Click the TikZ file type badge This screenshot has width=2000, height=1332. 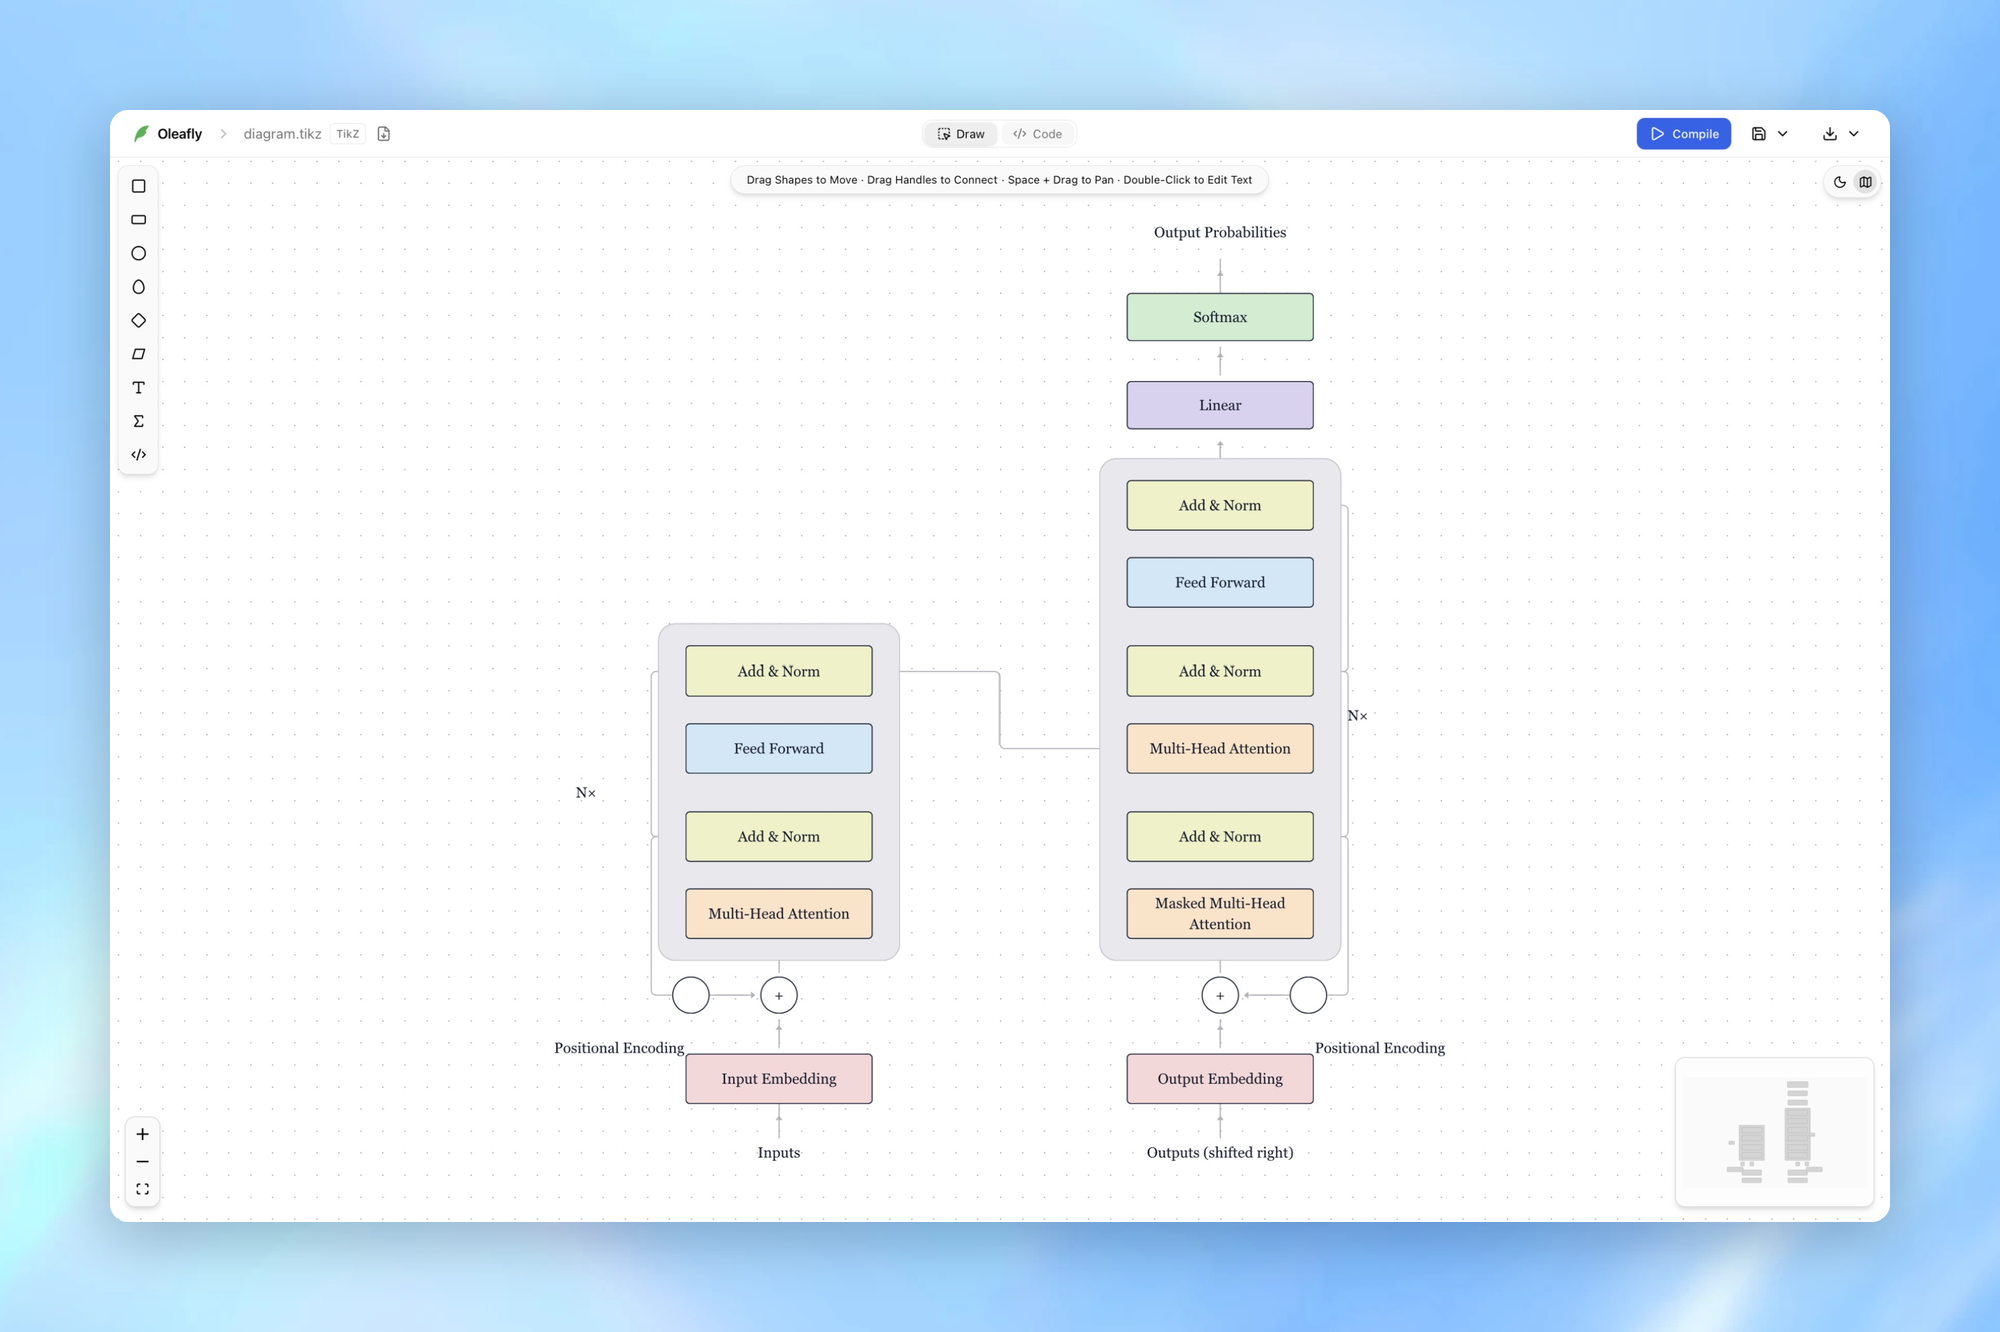pos(348,134)
